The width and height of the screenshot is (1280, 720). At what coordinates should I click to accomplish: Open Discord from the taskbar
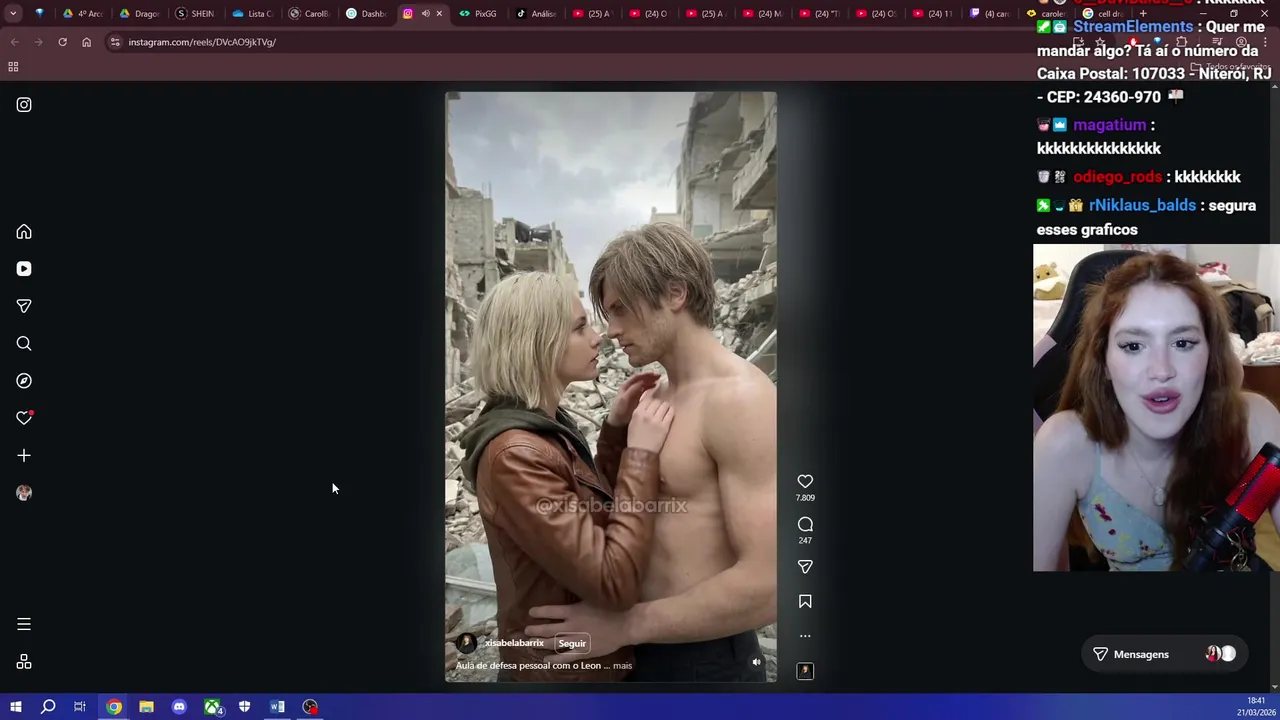pyautogui.click(x=179, y=707)
